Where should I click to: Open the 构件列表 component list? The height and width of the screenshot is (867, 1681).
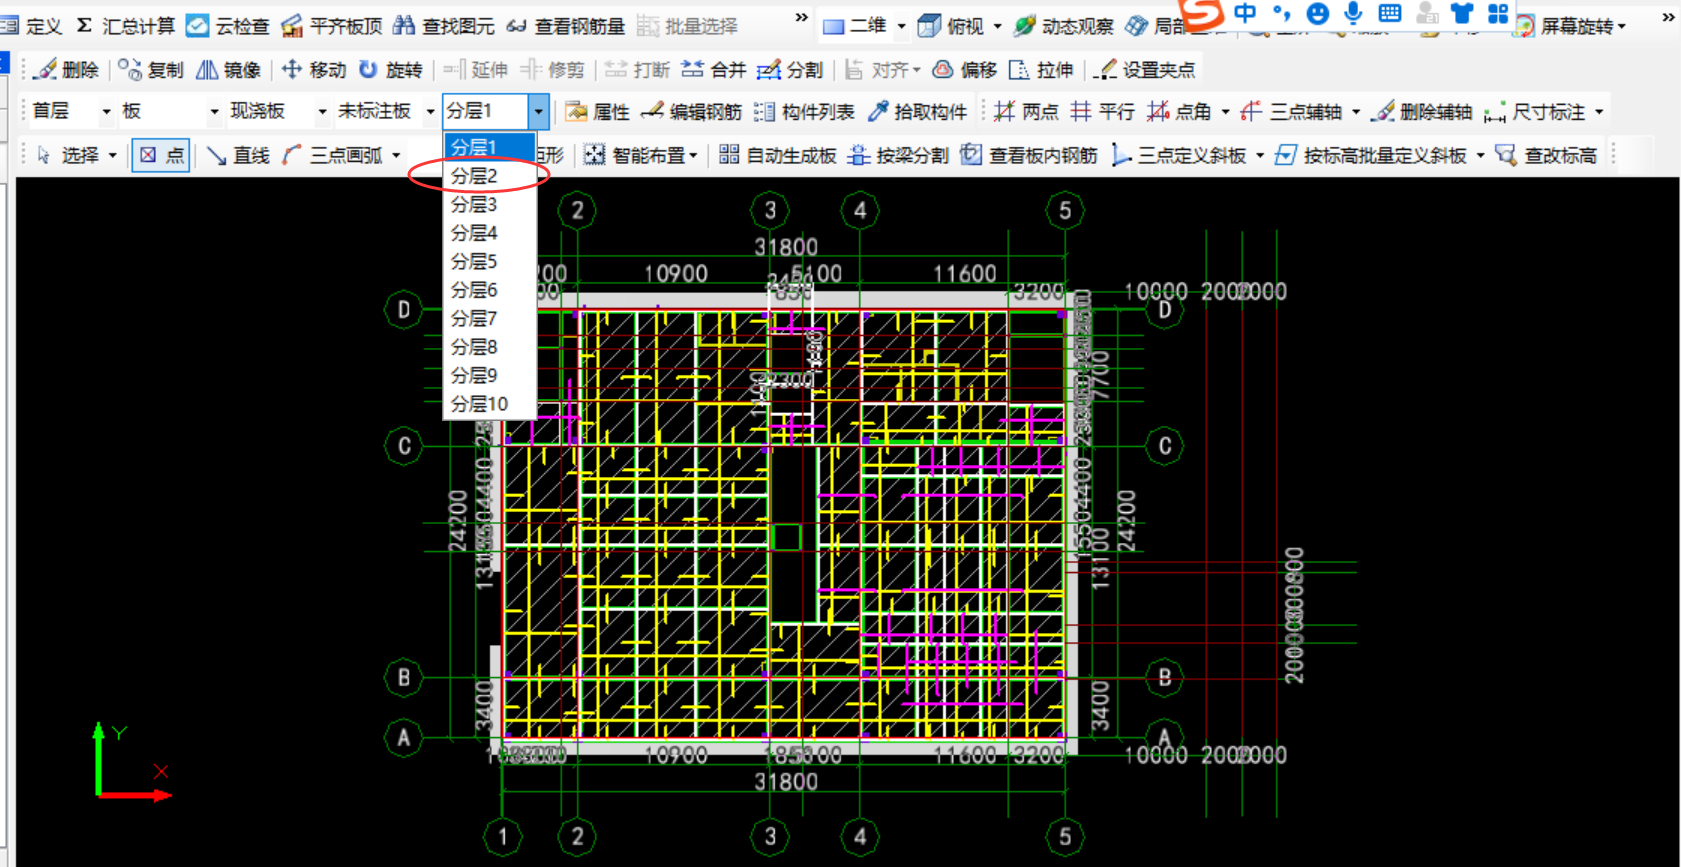click(x=803, y=111)
